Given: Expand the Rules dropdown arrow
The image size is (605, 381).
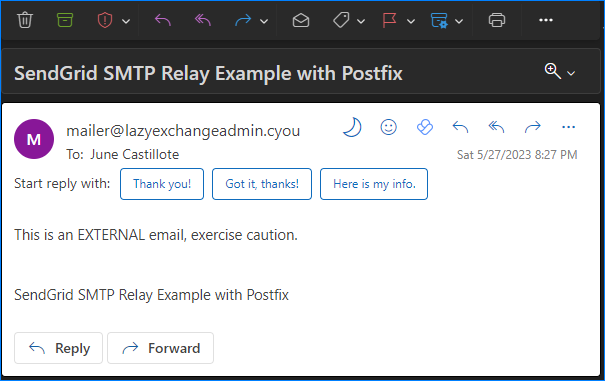Looking at the screenshot, I should (x=459, y=21).
